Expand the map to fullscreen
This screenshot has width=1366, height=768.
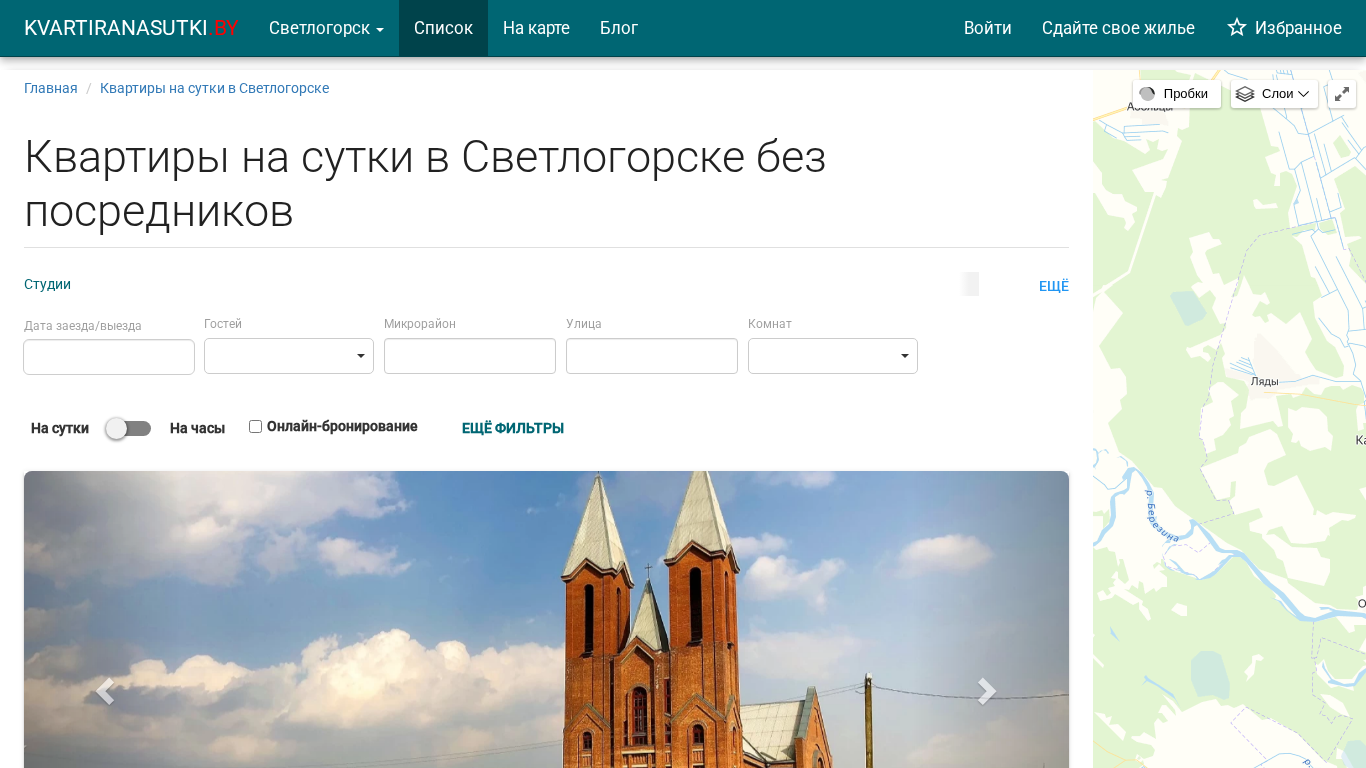[1342, 94]
